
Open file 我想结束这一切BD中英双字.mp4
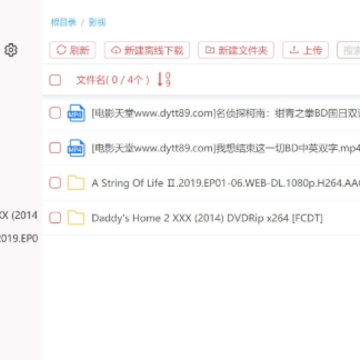coord(226,148)
